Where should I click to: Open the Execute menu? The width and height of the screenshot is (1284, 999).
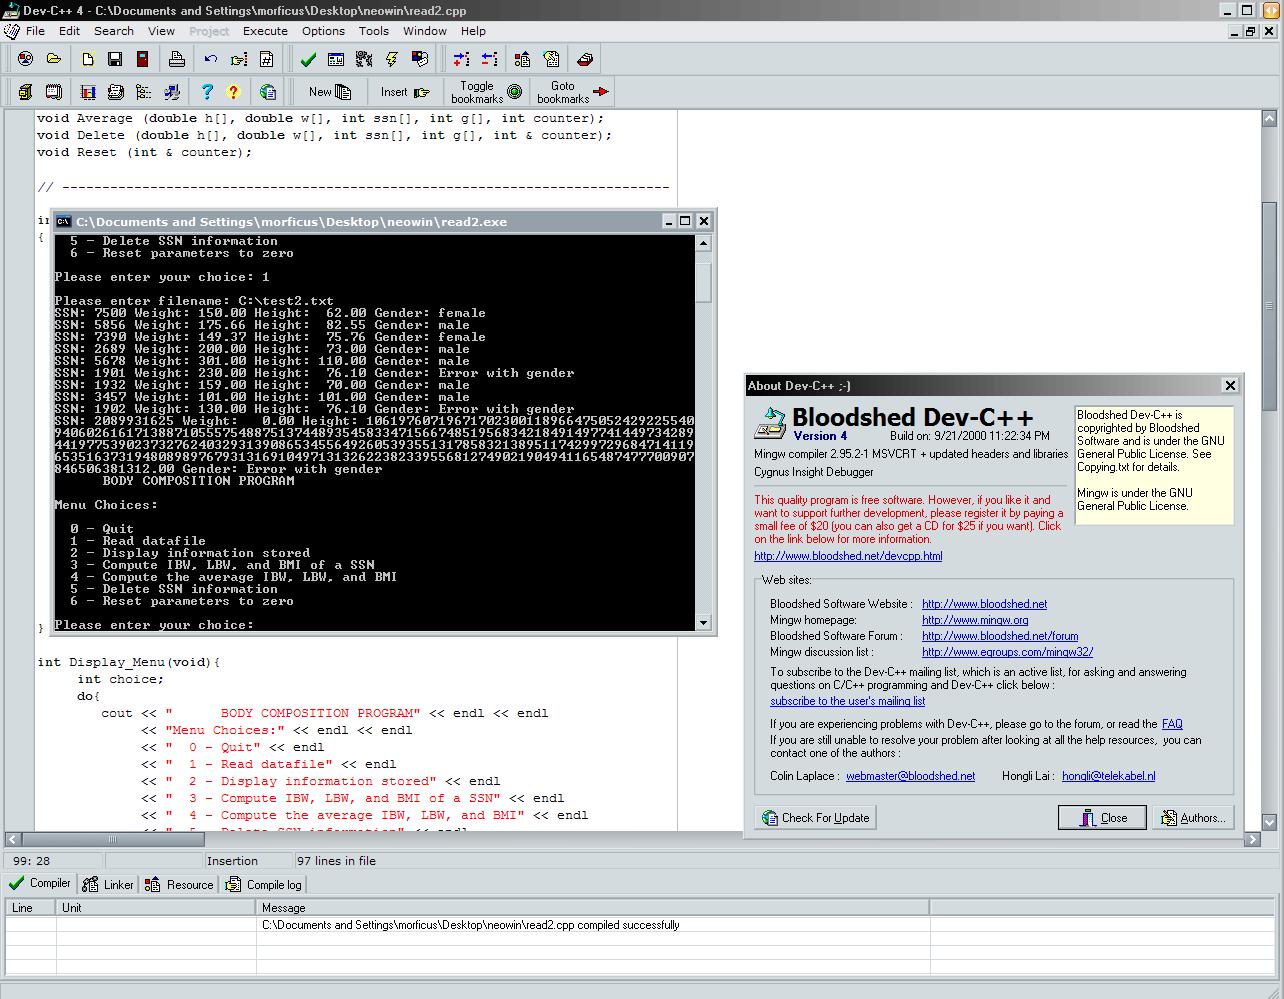[264, 31]
